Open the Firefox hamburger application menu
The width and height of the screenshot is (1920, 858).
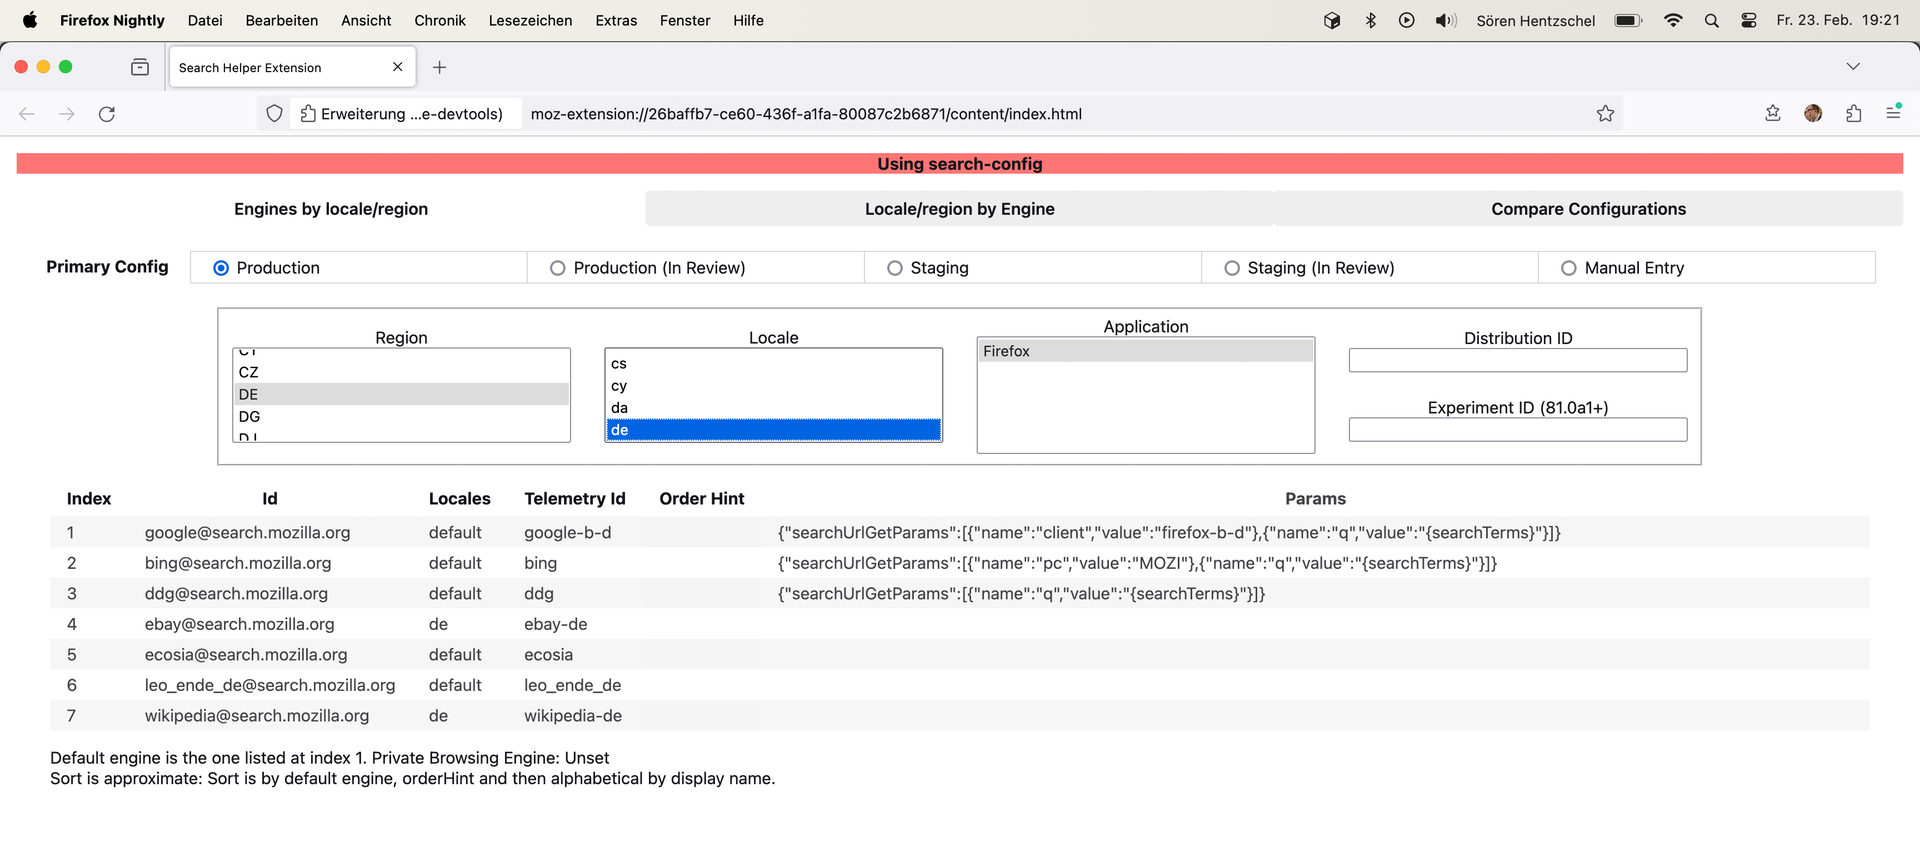pyautogui.click(x=1893, y=114)
